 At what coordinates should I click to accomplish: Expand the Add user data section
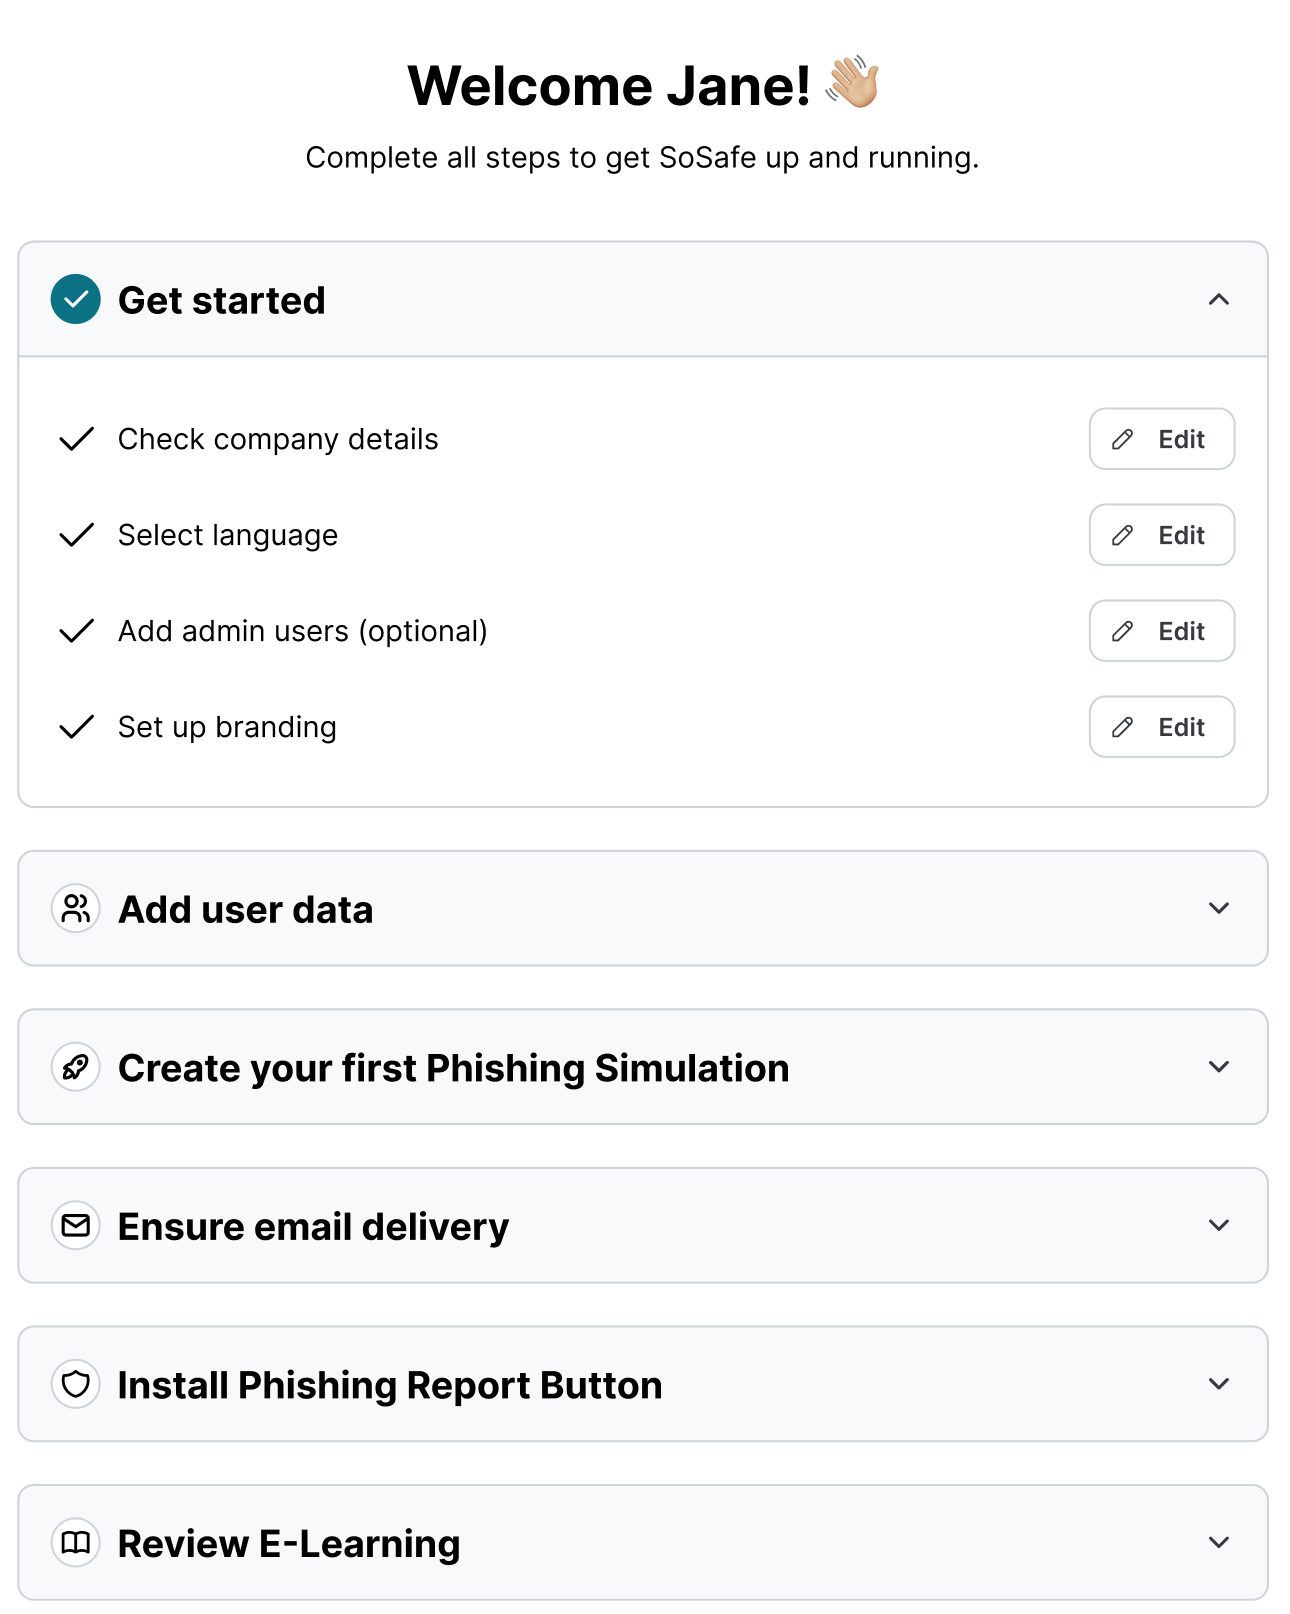(1218, 908)
